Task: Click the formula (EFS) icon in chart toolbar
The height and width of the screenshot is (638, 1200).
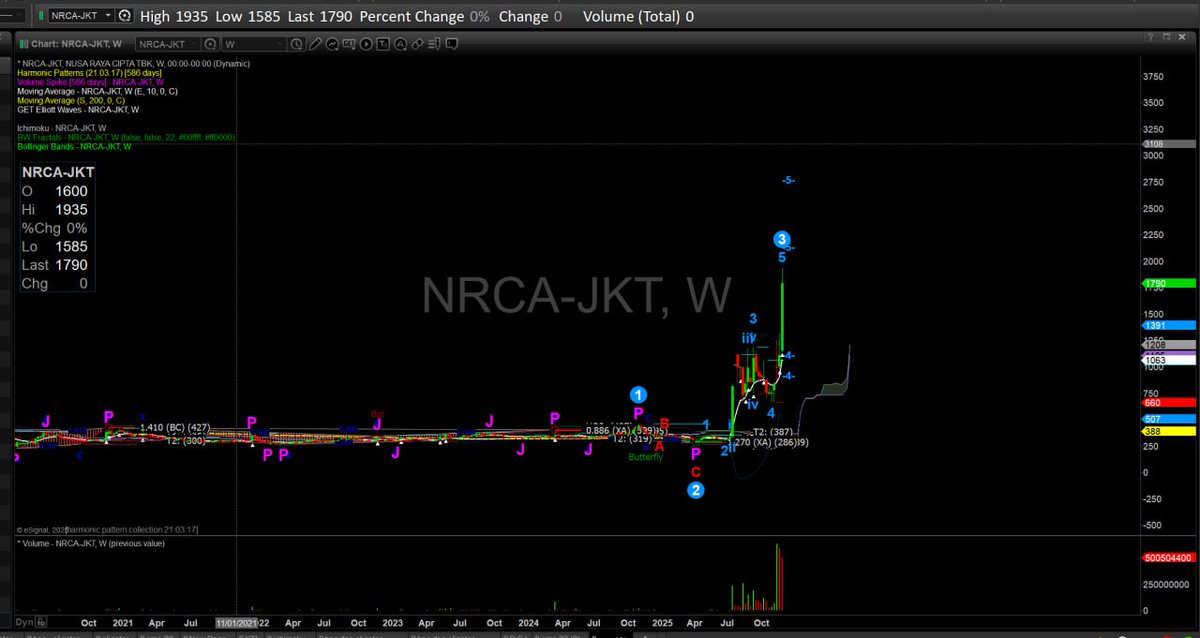Action: [x=349, y=44]
